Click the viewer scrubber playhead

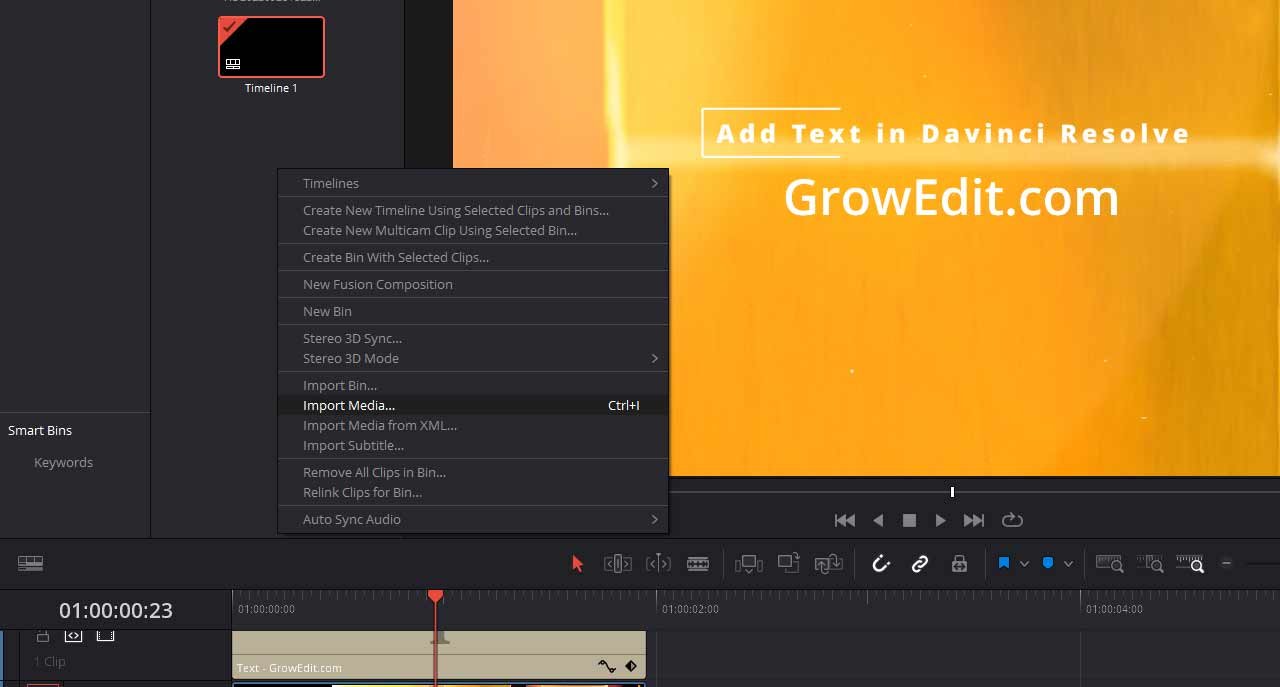click(x=952, y=492)
